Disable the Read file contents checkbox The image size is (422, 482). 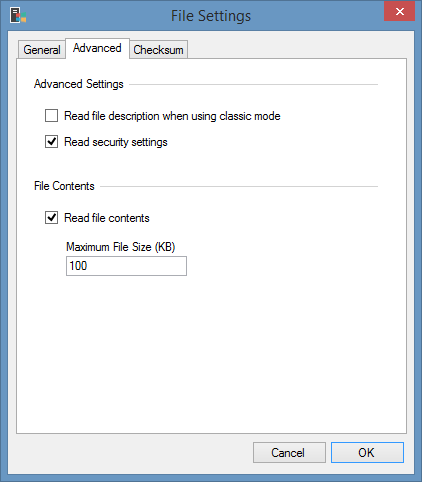click(x=51, y=218)
